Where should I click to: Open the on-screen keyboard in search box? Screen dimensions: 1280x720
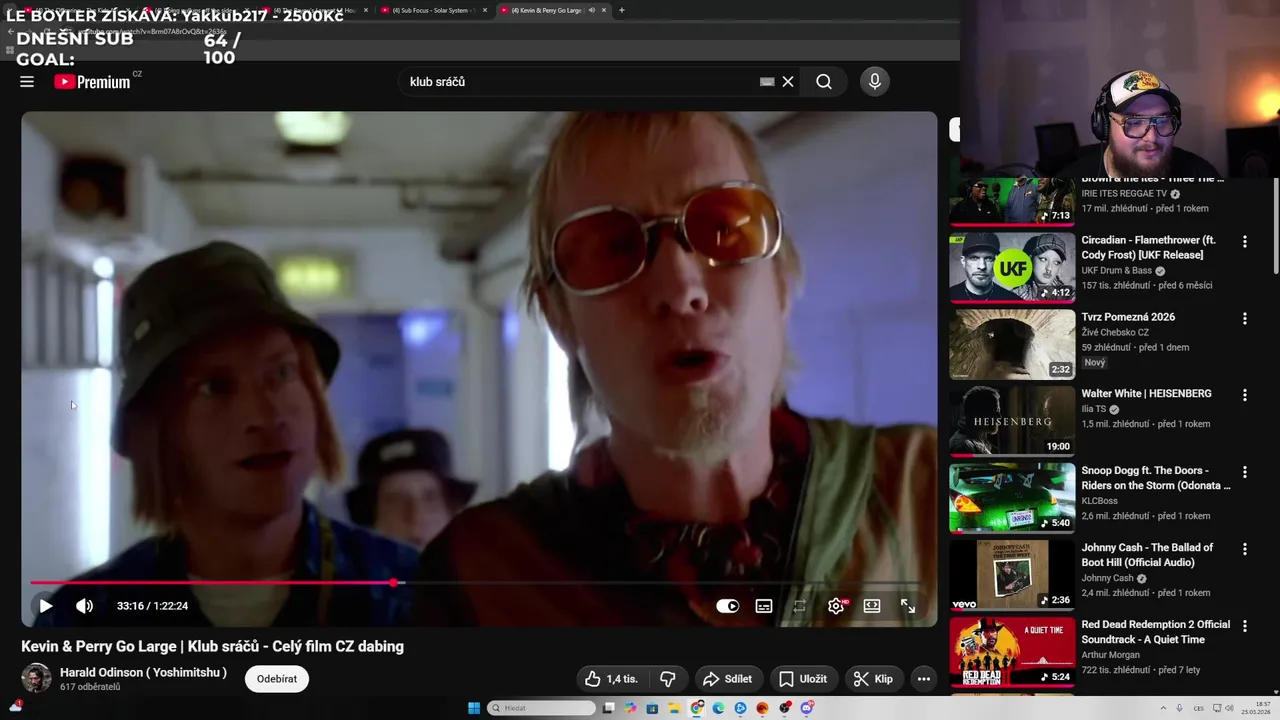(767, 82)
